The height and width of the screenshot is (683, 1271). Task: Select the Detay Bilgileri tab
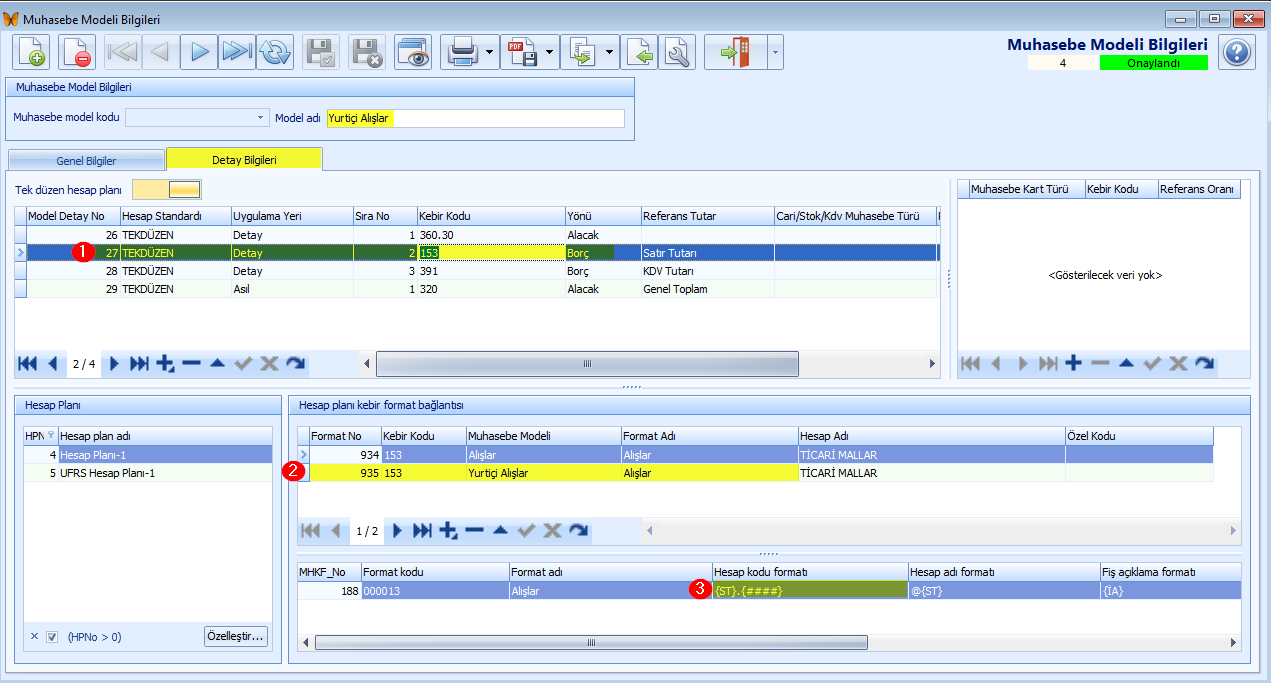[244, 159]
